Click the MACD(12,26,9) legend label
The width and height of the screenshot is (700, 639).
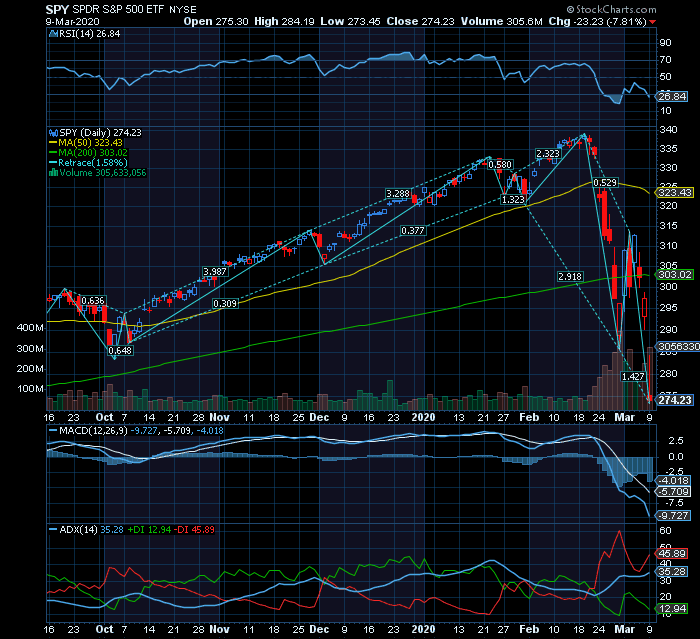click(93, 431)
